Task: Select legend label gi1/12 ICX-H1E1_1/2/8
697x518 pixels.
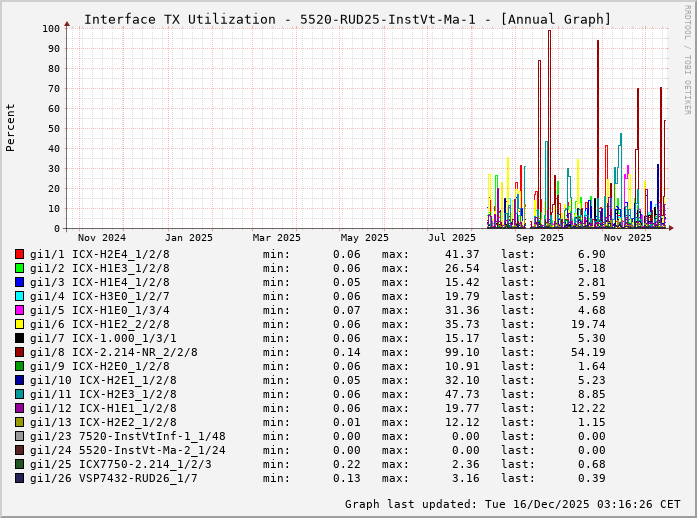Action: pos(103,408)
